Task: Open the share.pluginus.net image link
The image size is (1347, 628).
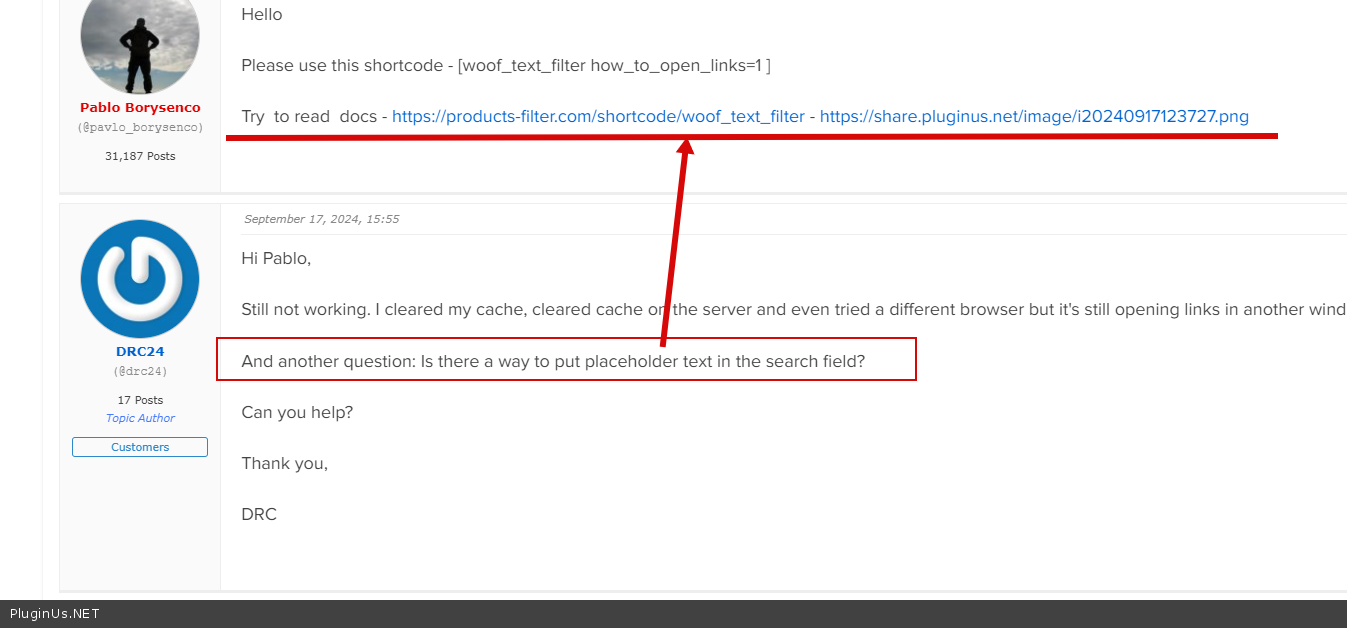Action: [x=1034, y=116]
